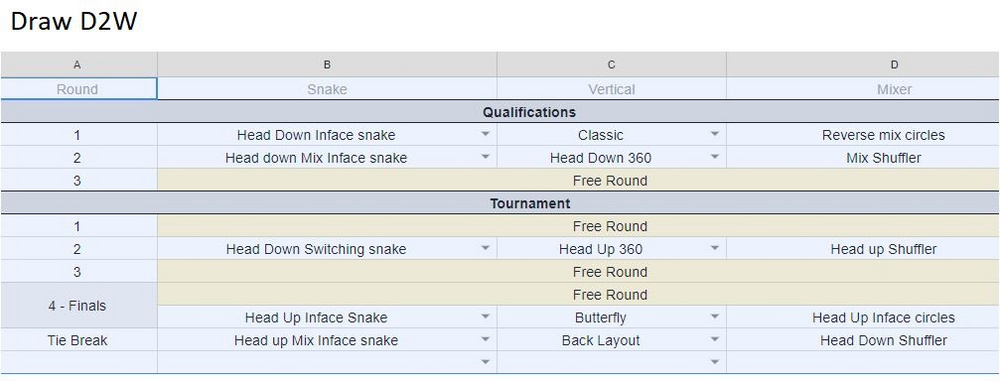1000x381 pixels.
Task: Open dropdown for Head down Mix Inface snake
Action: (485, 158)
